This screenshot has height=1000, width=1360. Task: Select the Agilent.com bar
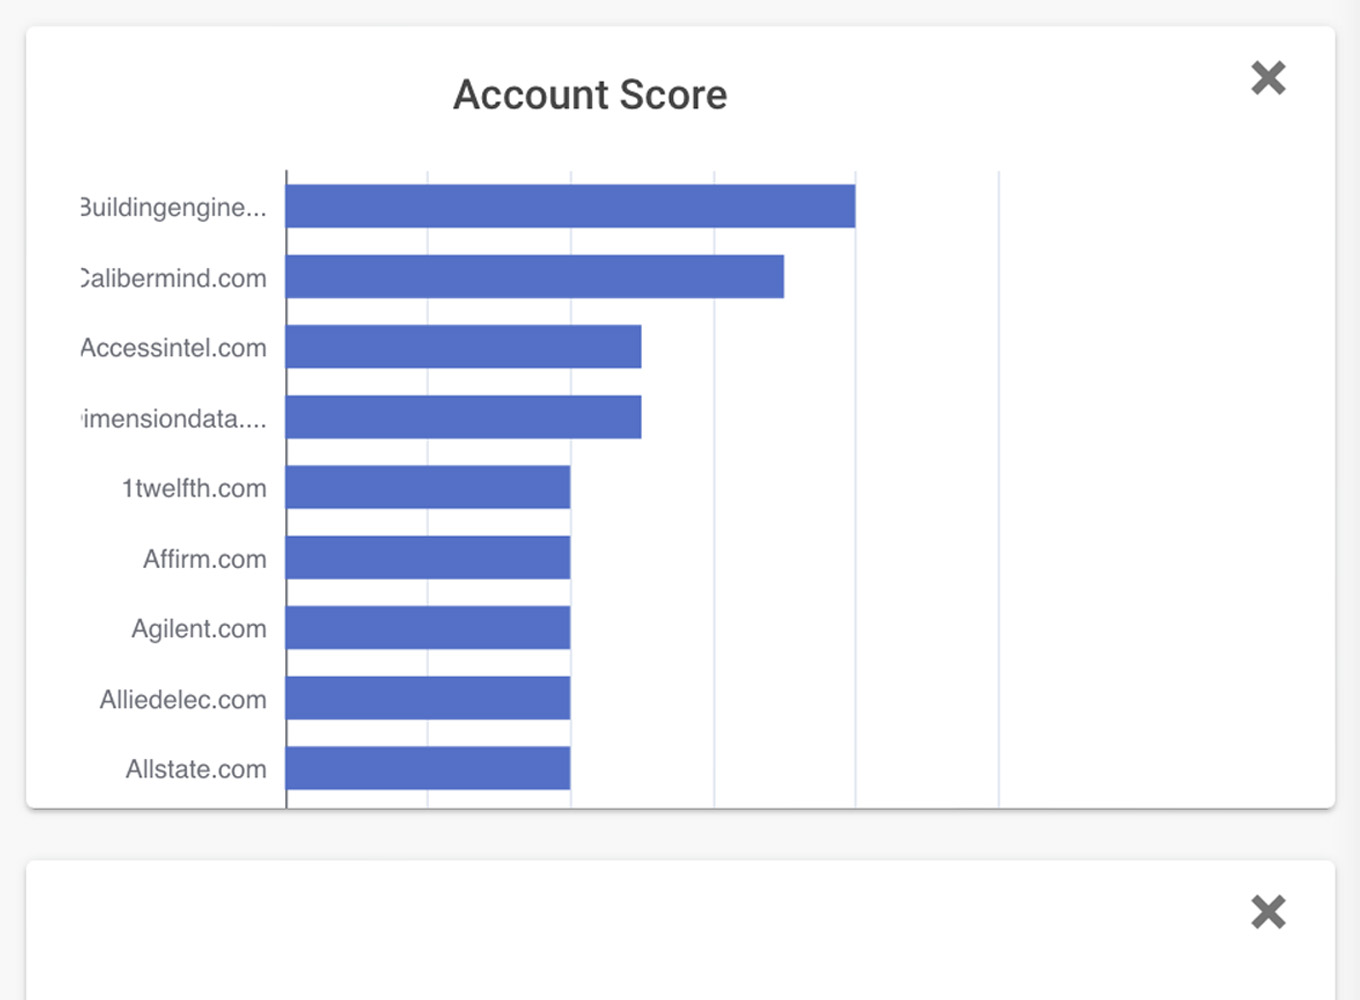428,627
